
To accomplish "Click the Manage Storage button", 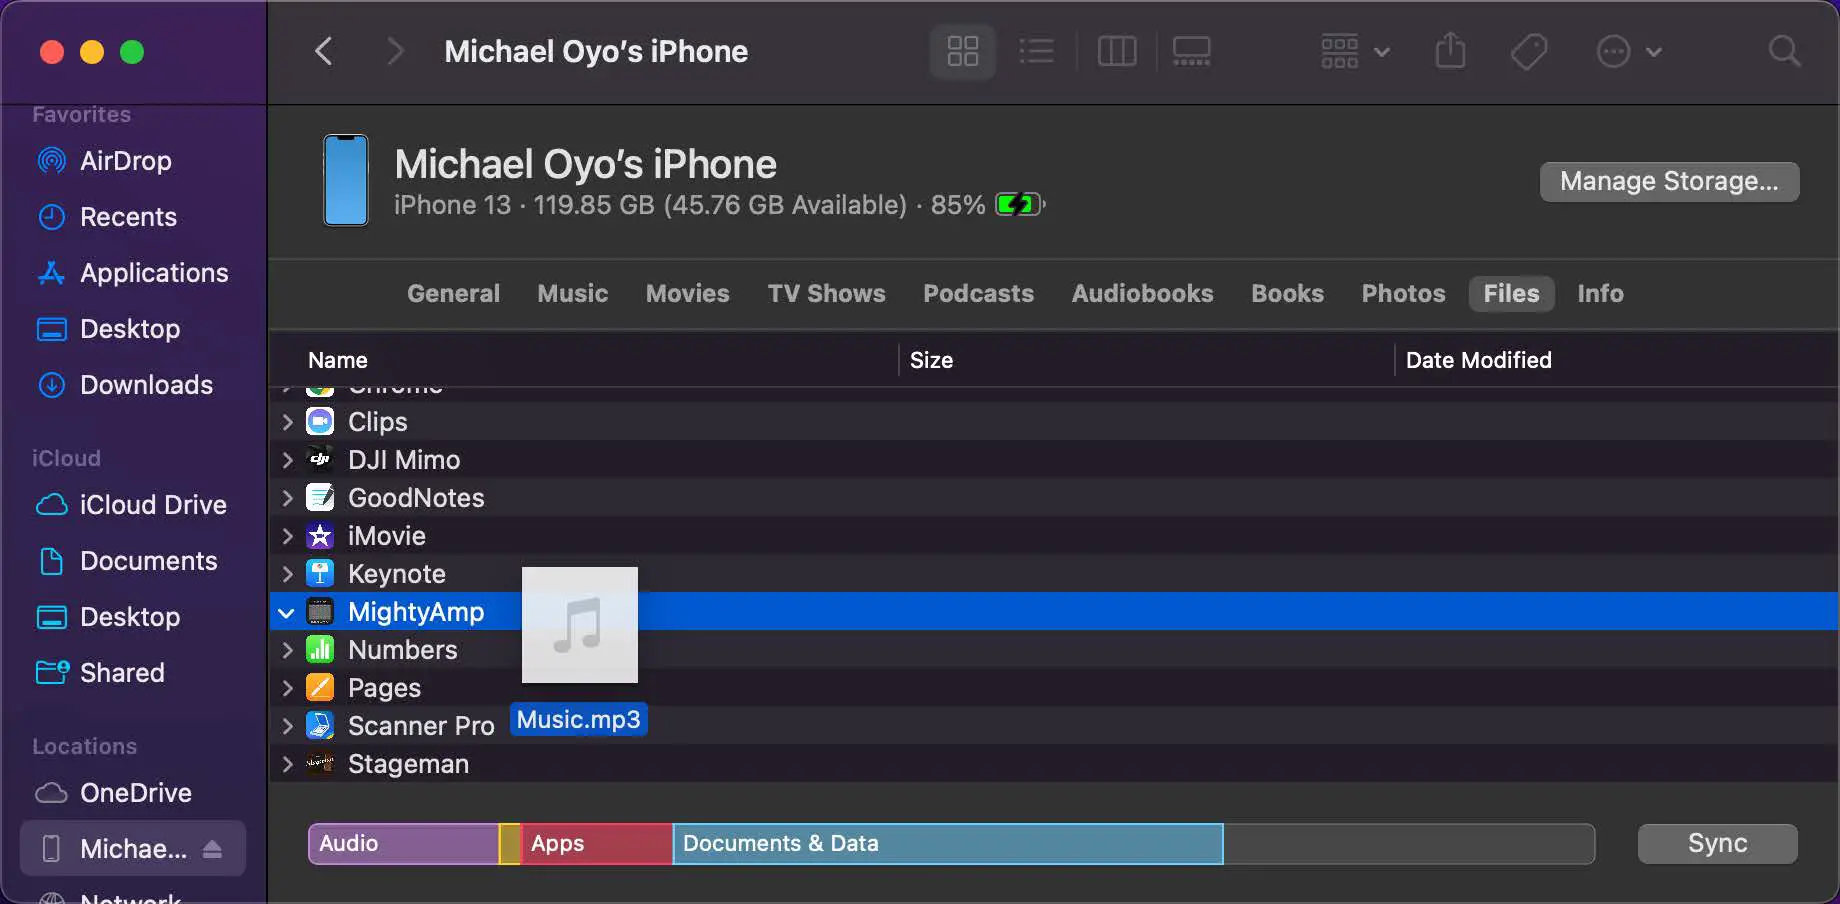I will [x=1668, y=181].
